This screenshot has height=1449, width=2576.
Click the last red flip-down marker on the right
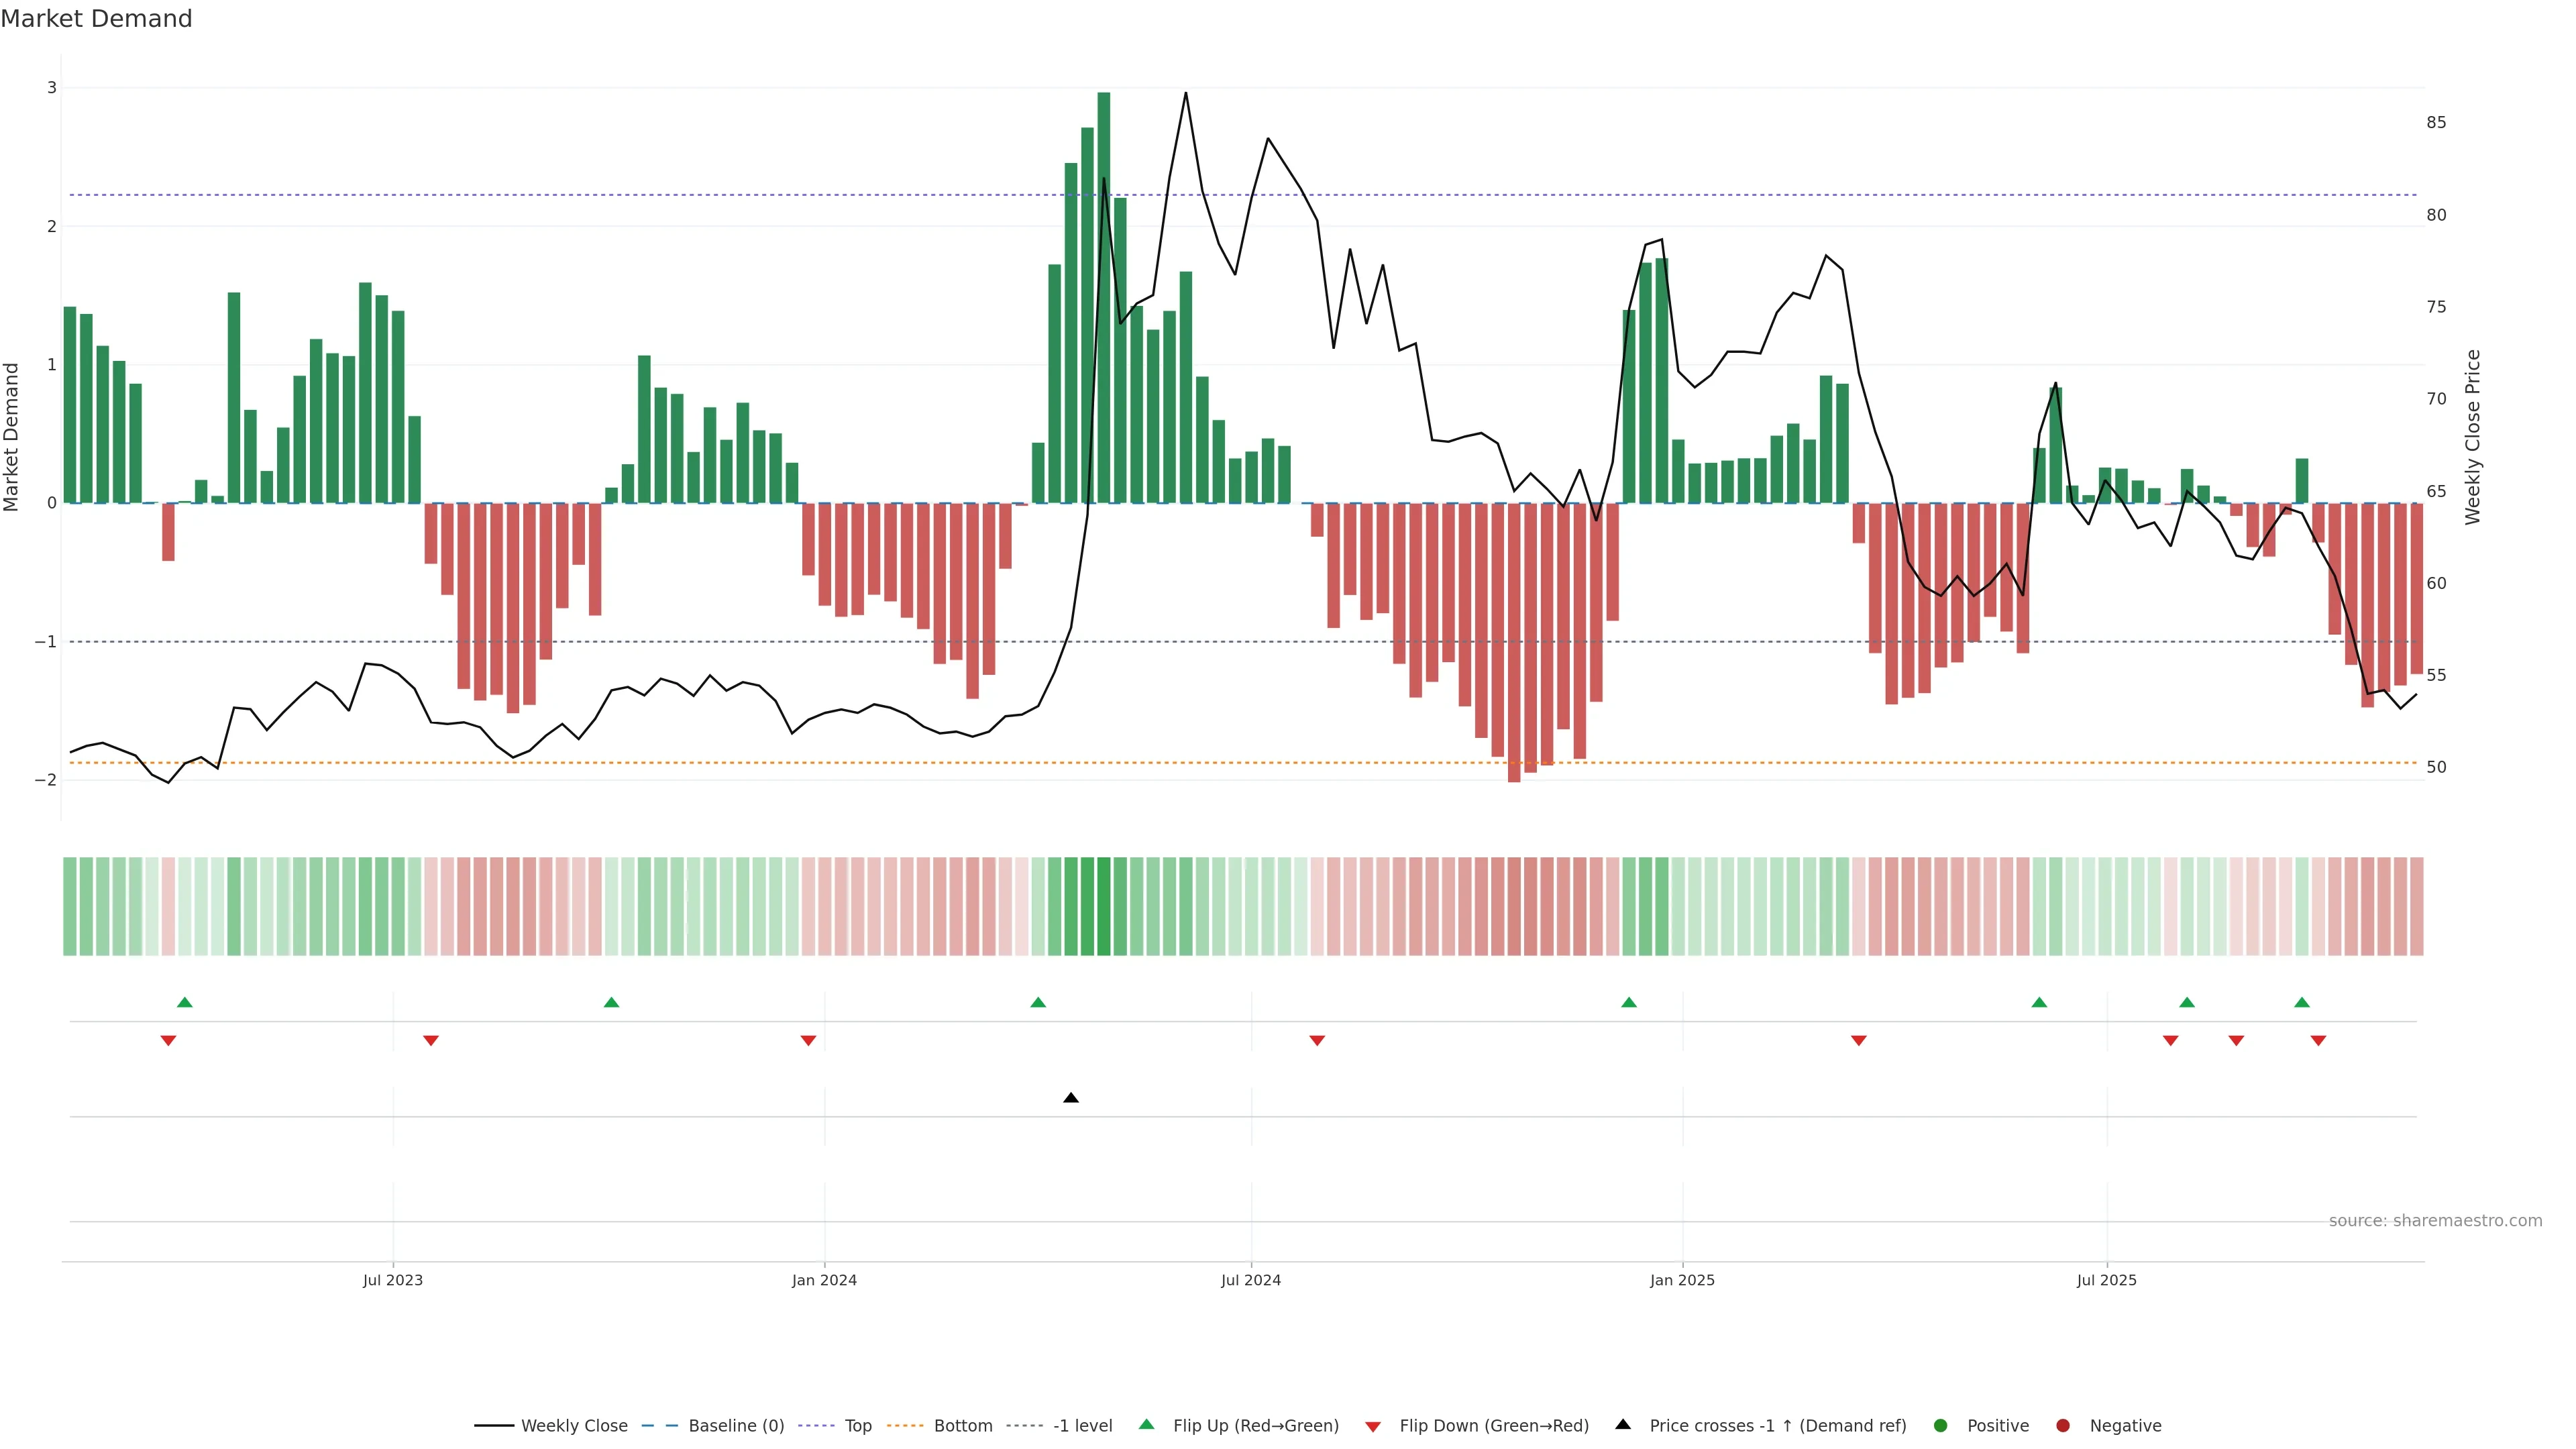tap(2318, 1041)
